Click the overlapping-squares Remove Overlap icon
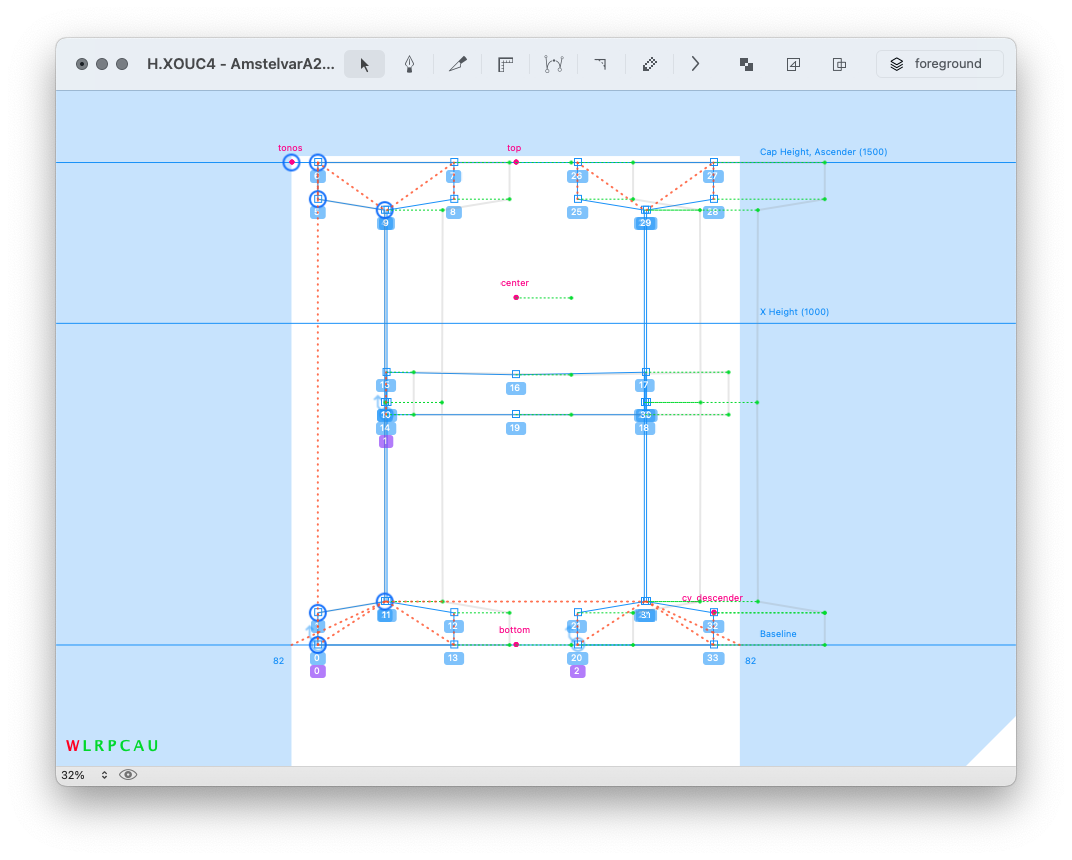1072x860 pixels. (746, 64)
